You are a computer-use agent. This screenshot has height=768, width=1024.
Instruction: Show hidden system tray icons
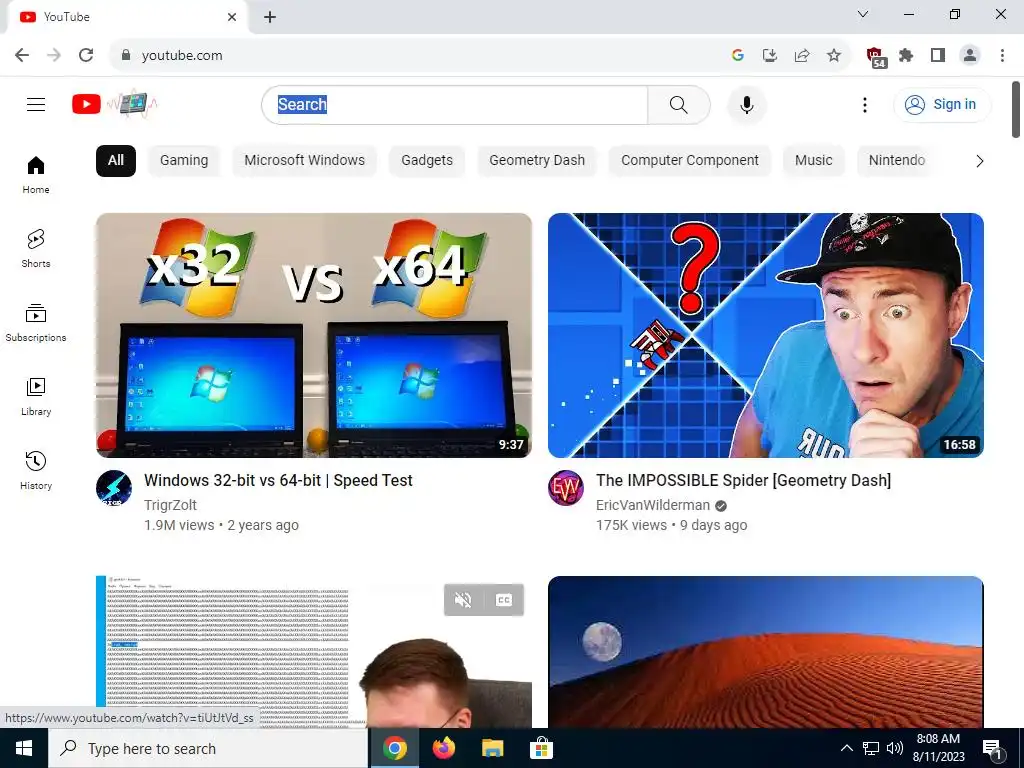tap(846, 748)
